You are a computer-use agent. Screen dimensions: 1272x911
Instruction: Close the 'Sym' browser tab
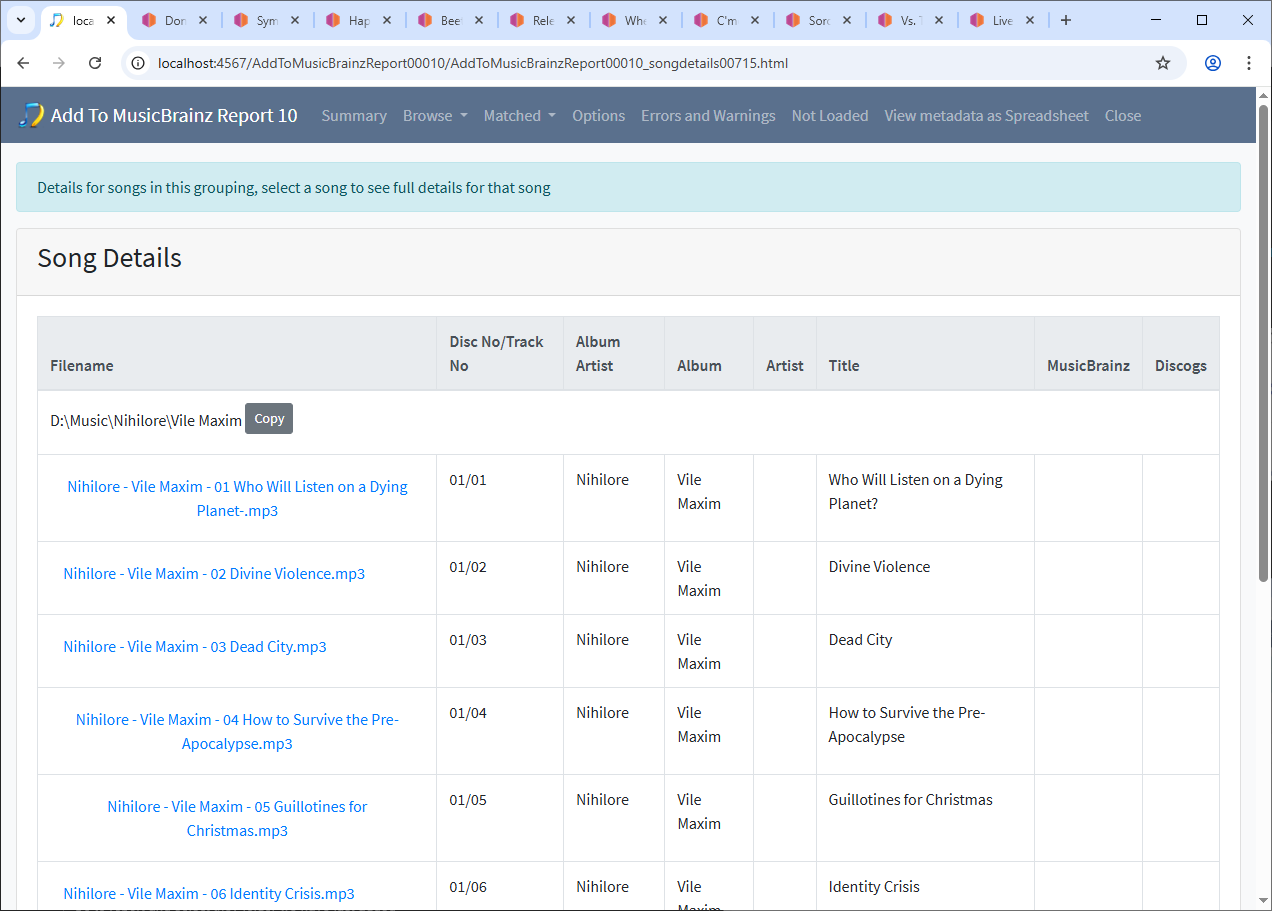pyautogui.click(x=295, y=20)
